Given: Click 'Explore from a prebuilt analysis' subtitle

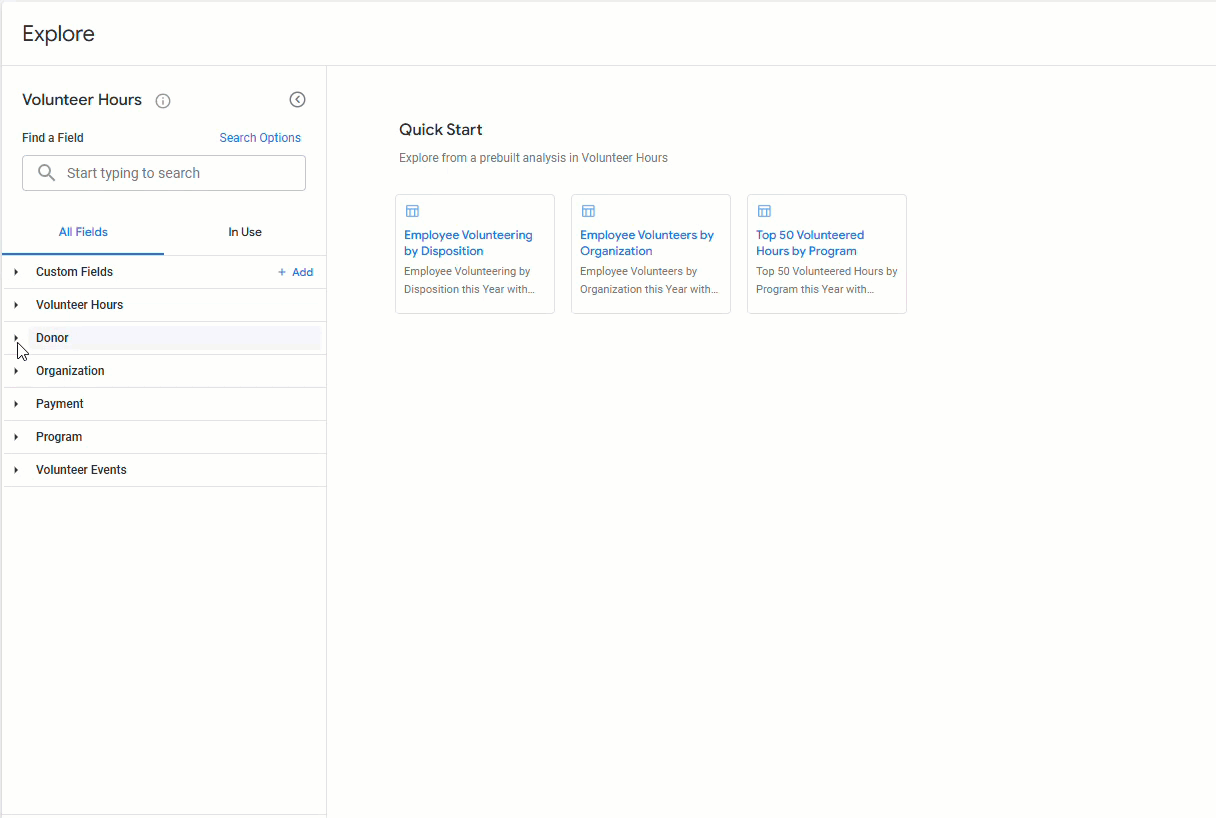Looking at the screenshot, I should tap(533, 158).
